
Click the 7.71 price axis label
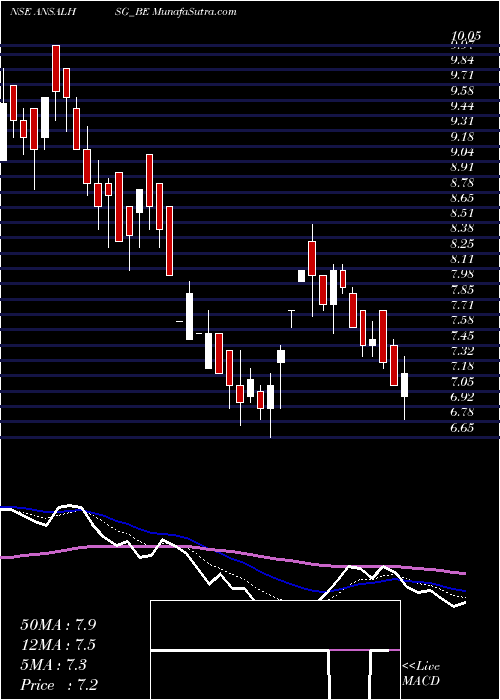click(x=462, y=305)
